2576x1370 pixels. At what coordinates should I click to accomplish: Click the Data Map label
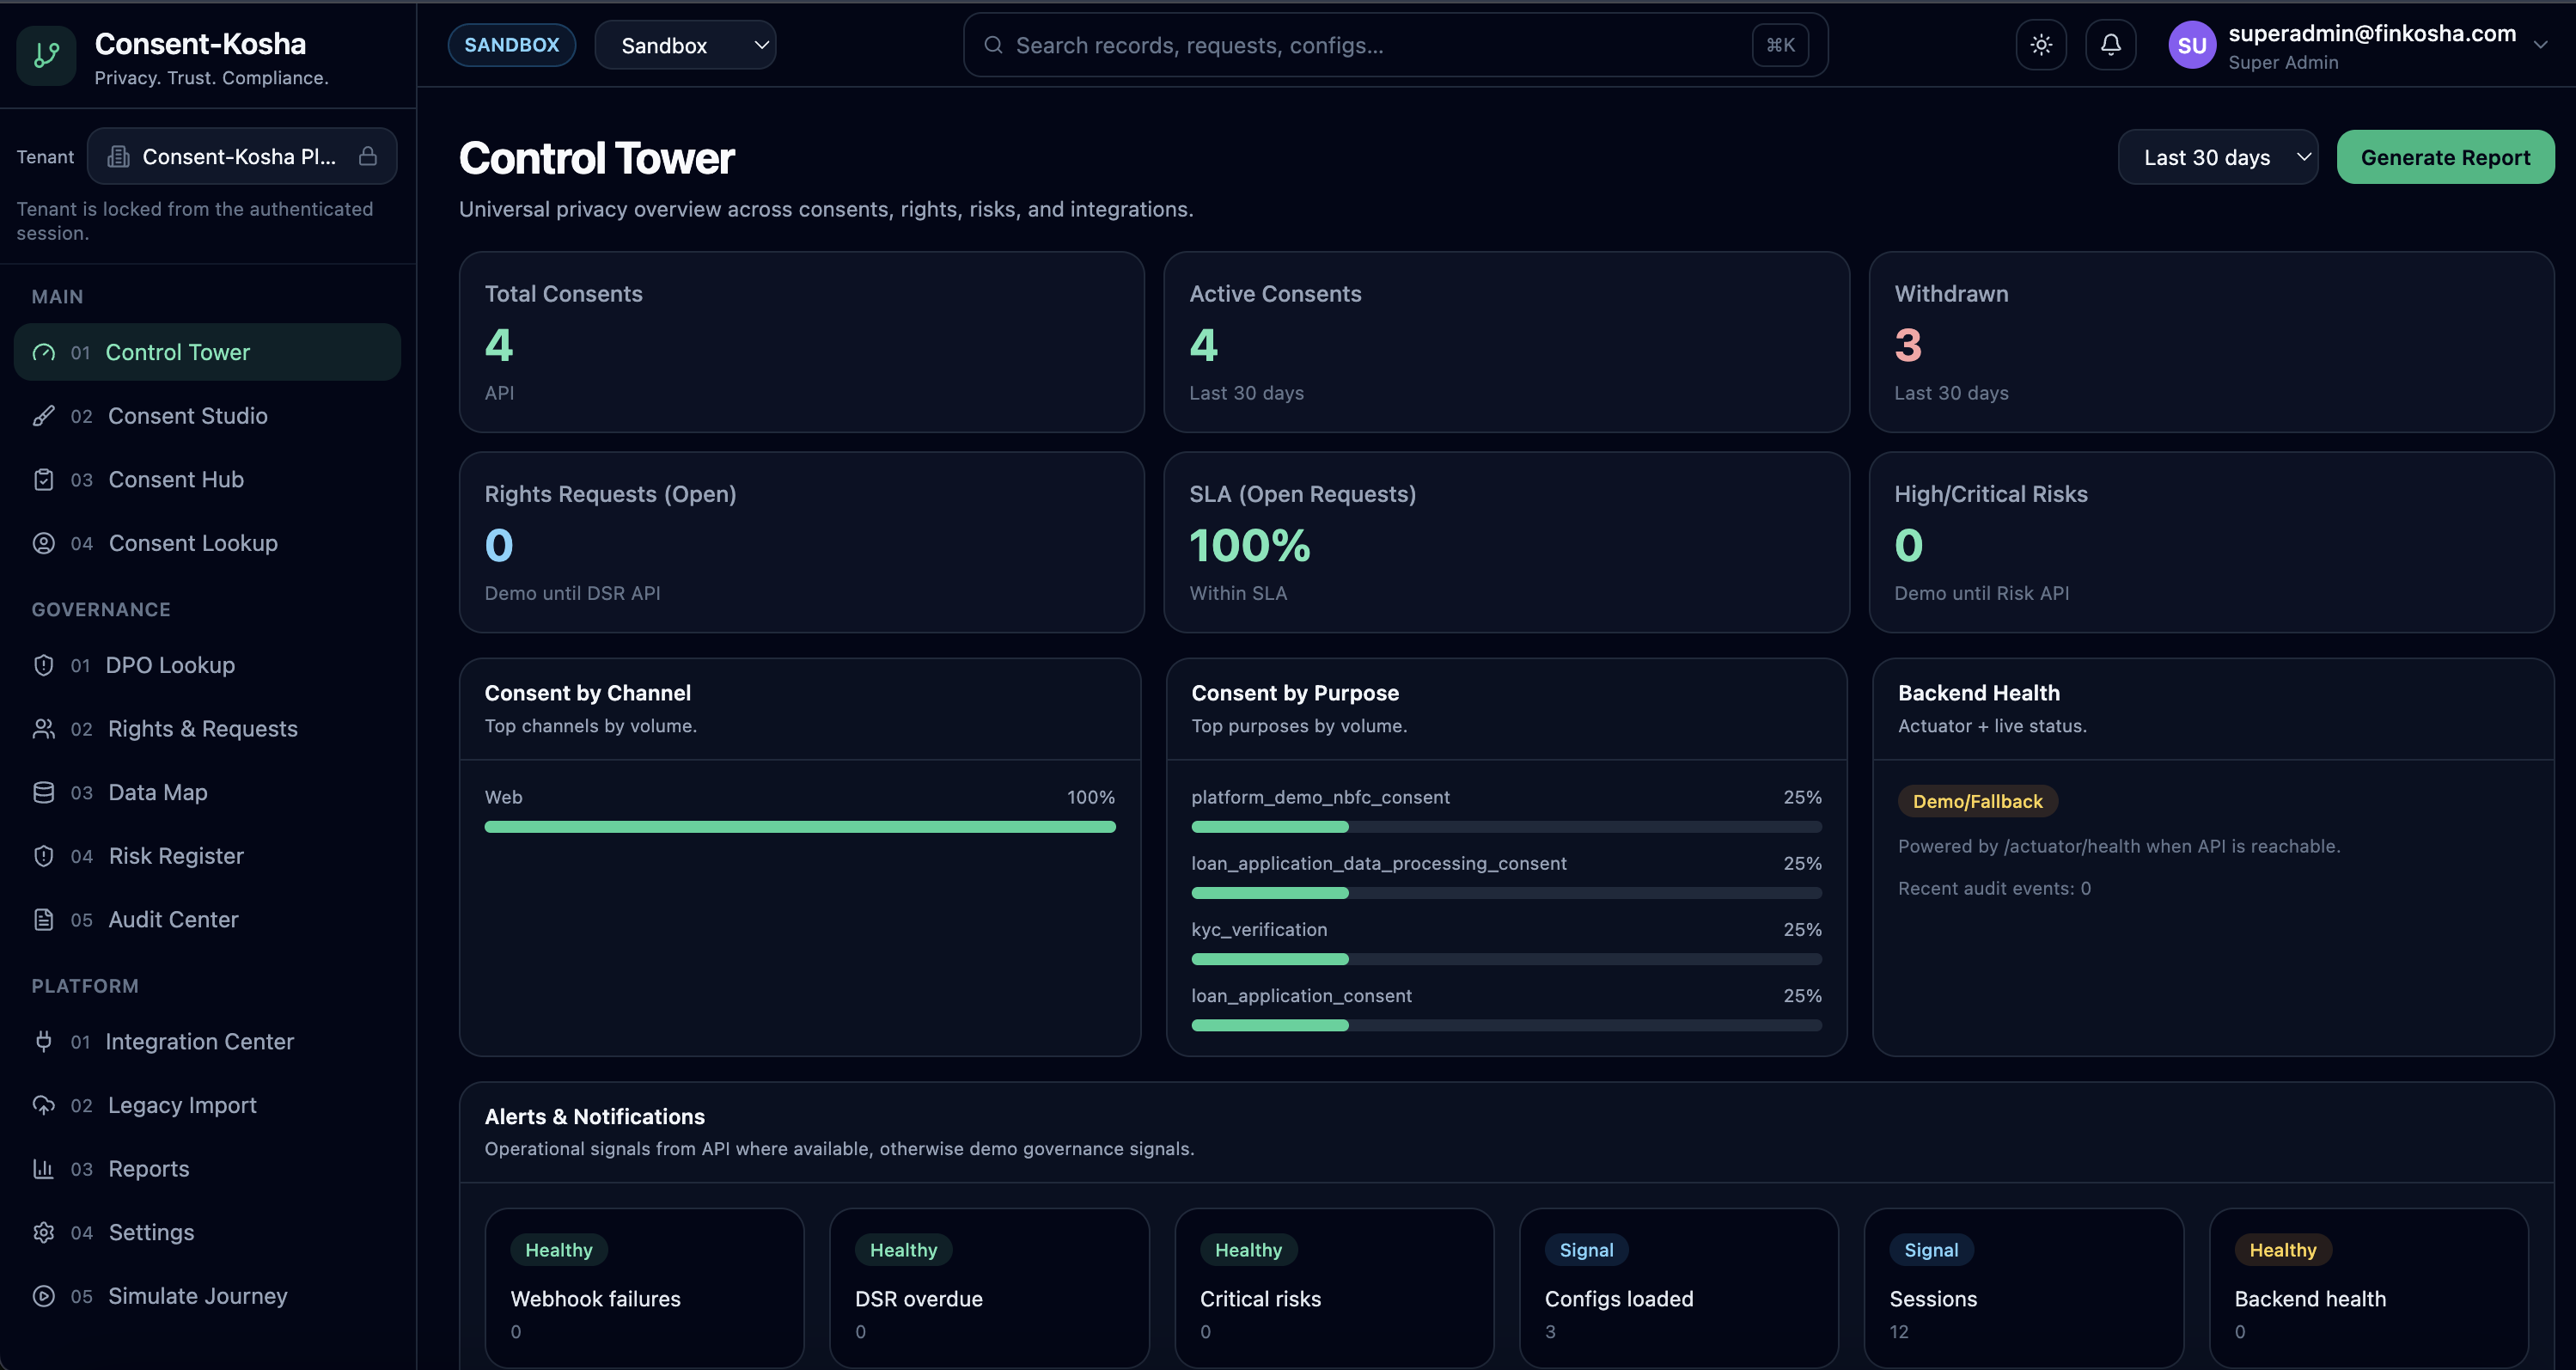pos(158,793)
